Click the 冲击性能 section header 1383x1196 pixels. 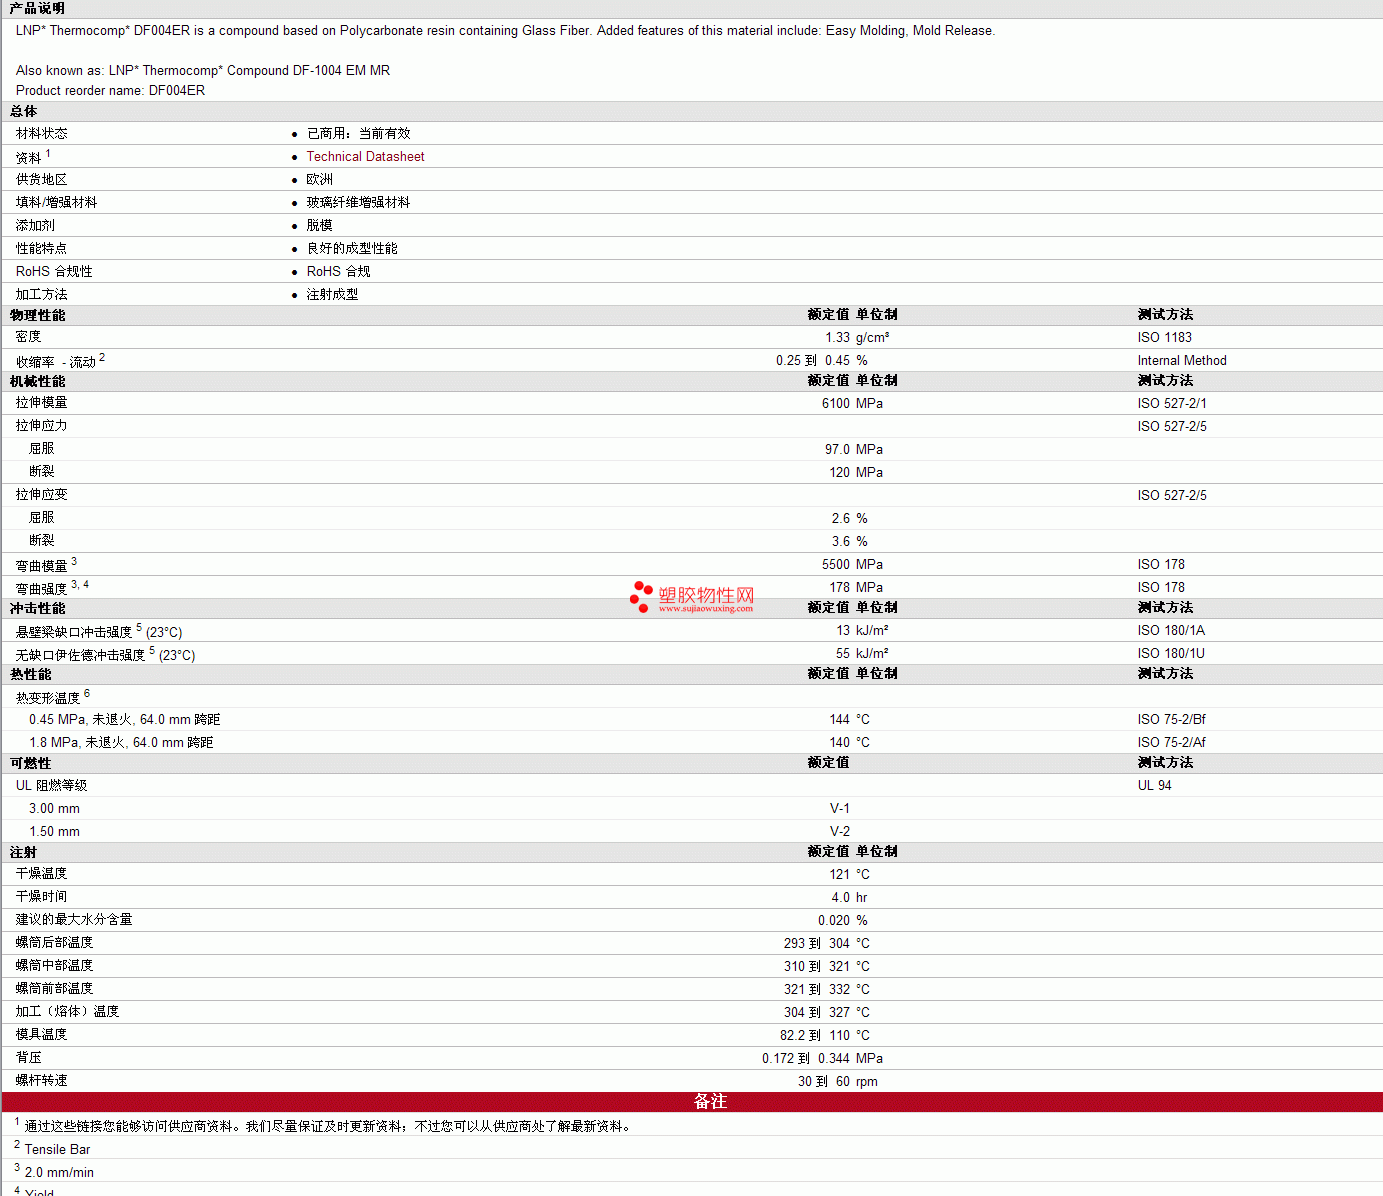pyautogui.click(x=37, y=609)
